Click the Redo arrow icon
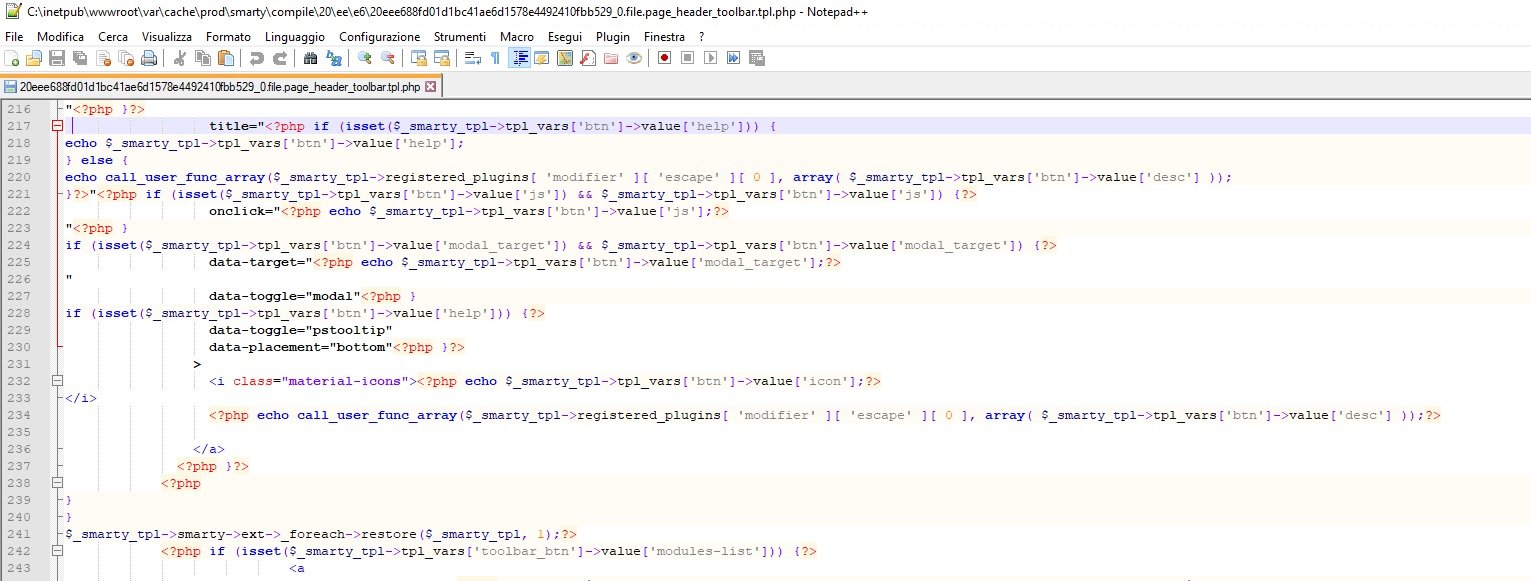The width and height of the screenshot is (1531, 581). coord(280,58)
